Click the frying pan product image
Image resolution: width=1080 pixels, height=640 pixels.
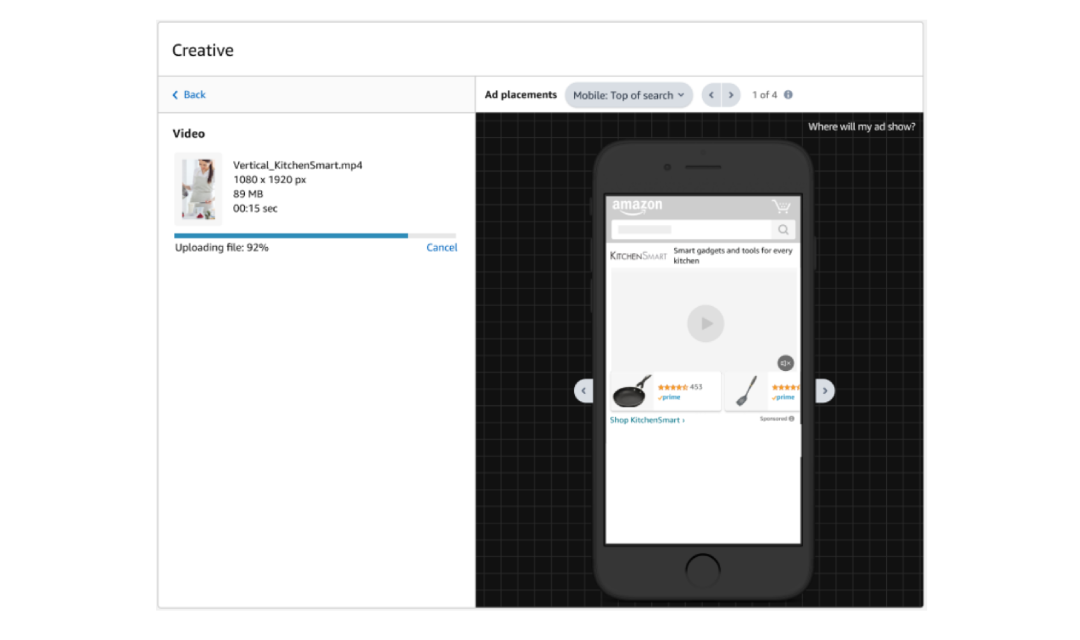[x=632, y=391]
